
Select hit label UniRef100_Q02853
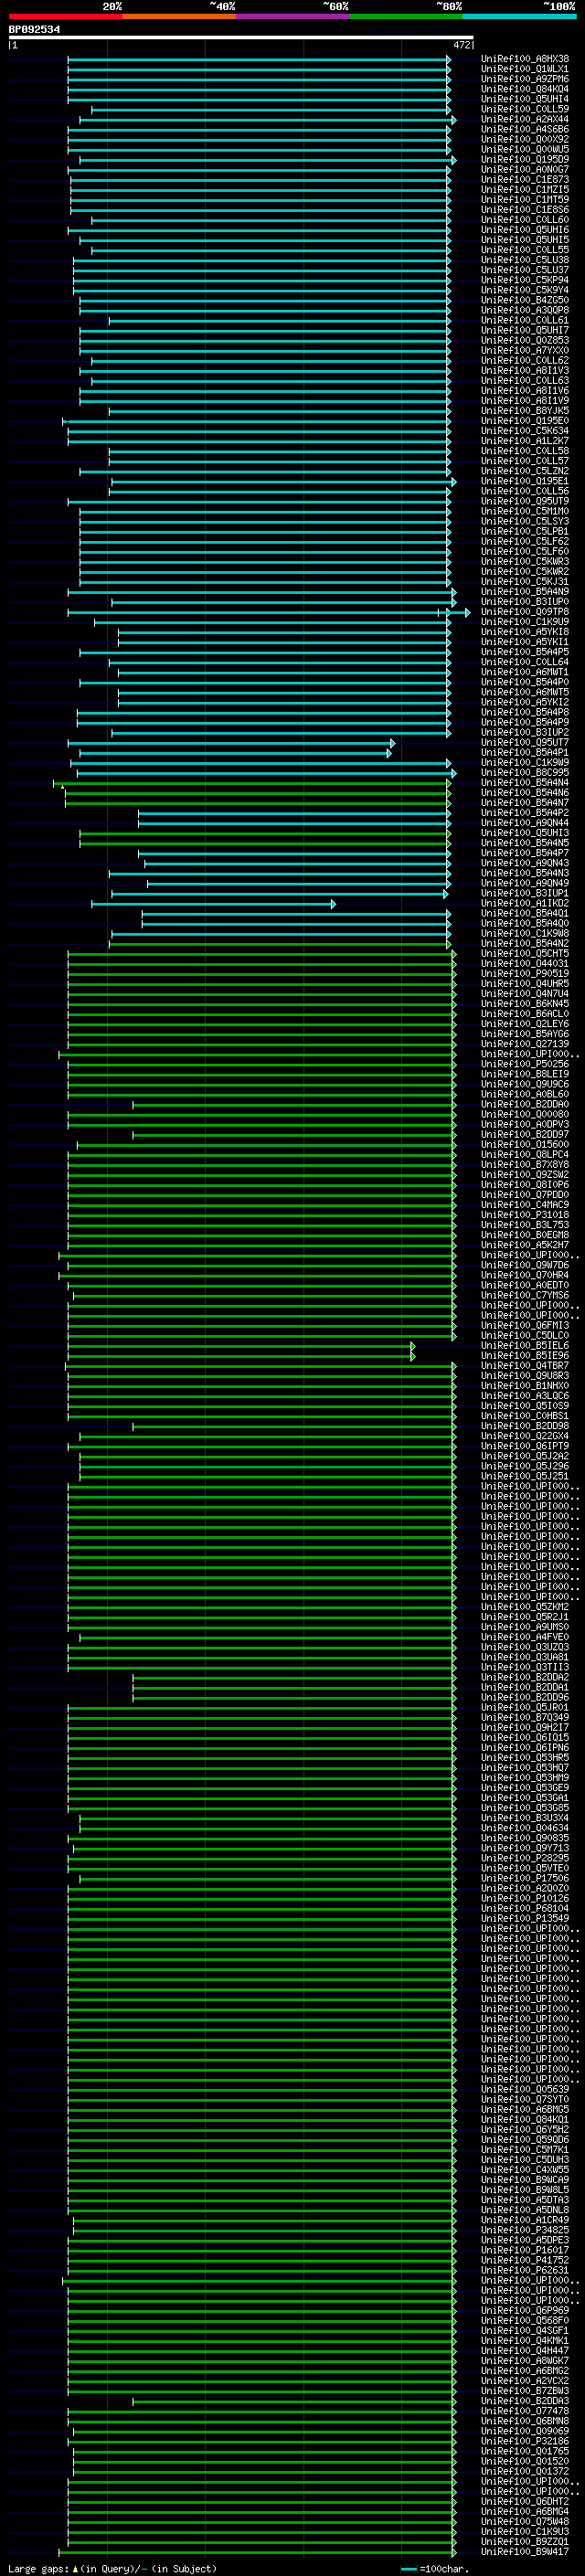tap(525, 341)
